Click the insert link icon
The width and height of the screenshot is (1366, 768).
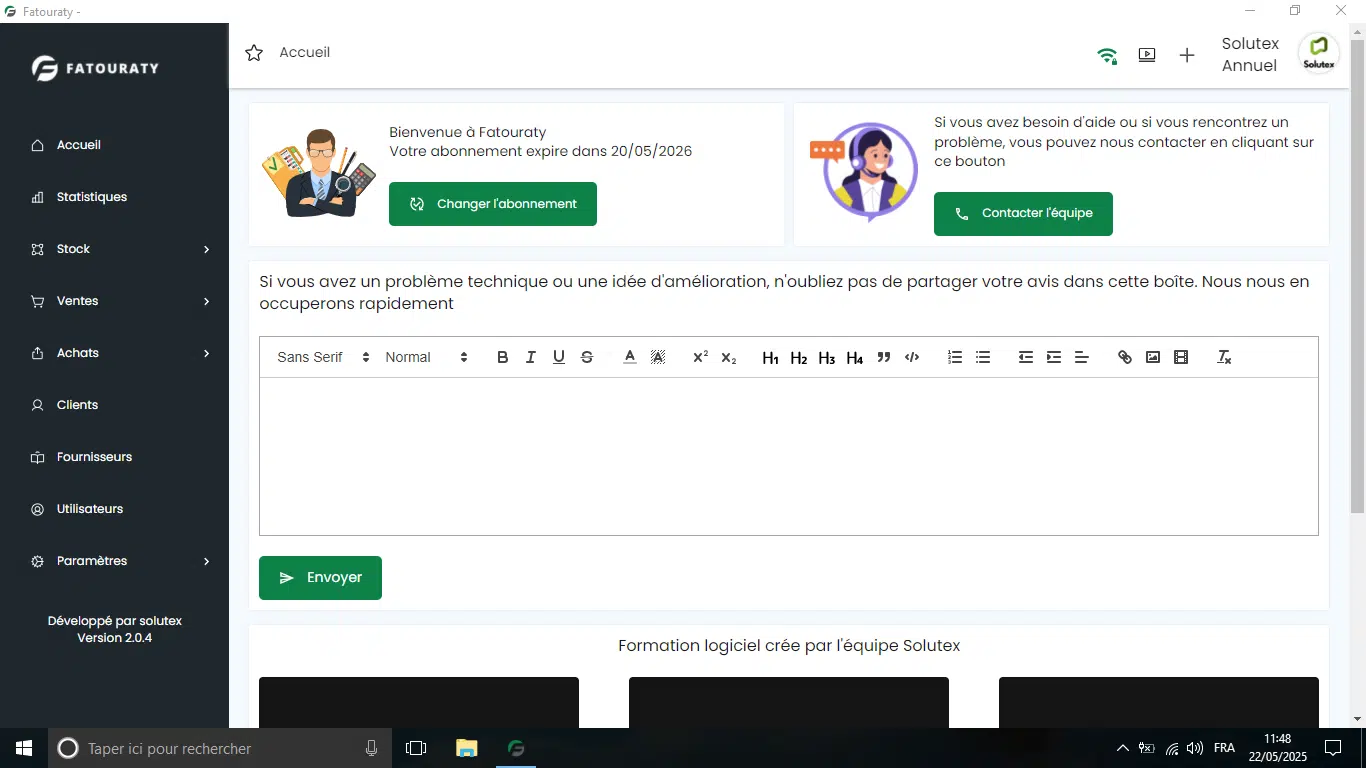[1125, 357]
